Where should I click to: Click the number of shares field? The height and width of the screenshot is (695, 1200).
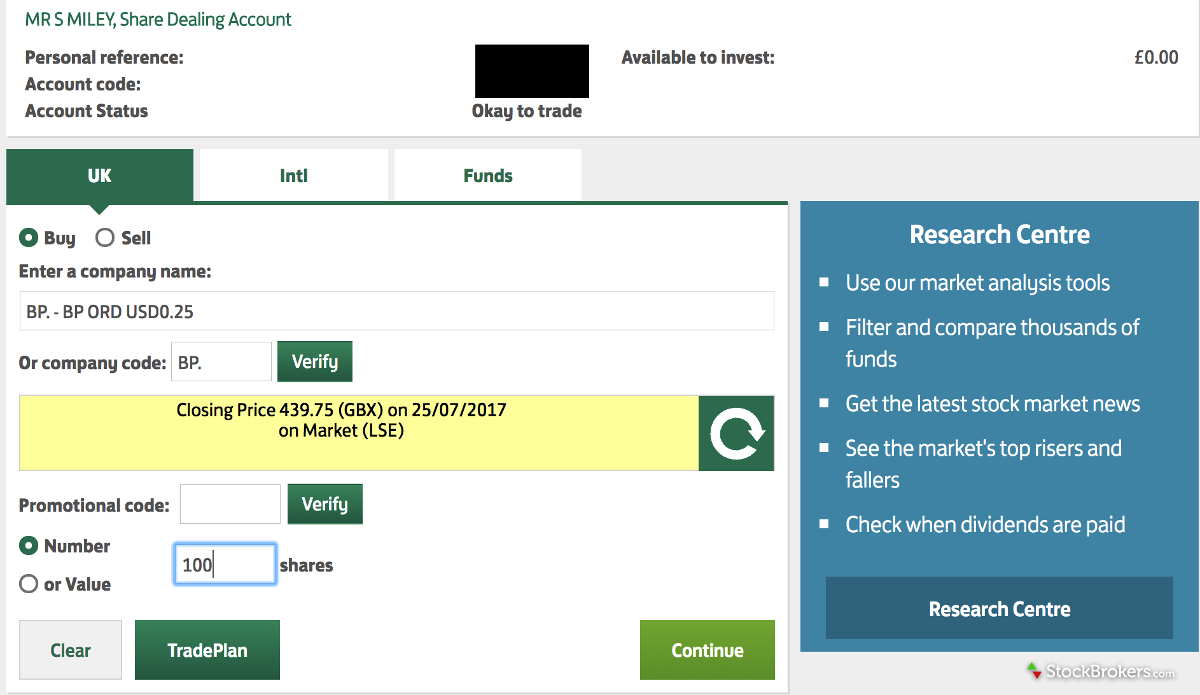[x=225, y=564]
